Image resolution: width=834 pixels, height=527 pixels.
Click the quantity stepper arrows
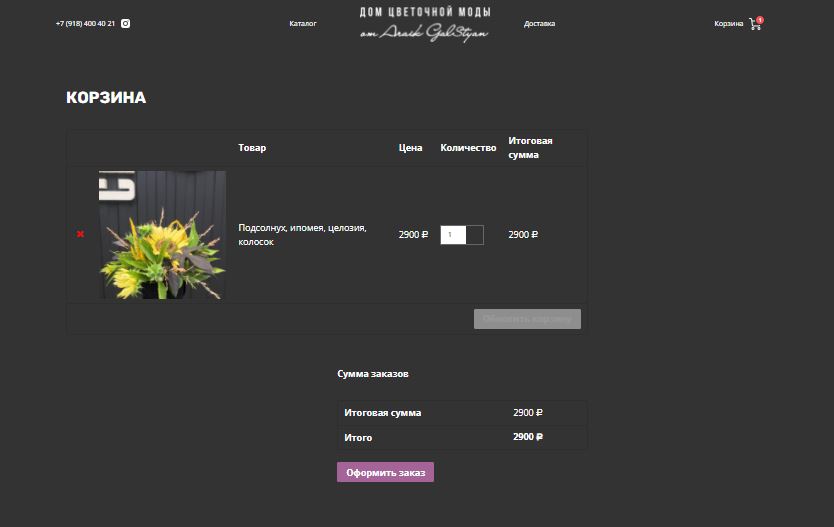pyautogui.click(x=475, y=235)
